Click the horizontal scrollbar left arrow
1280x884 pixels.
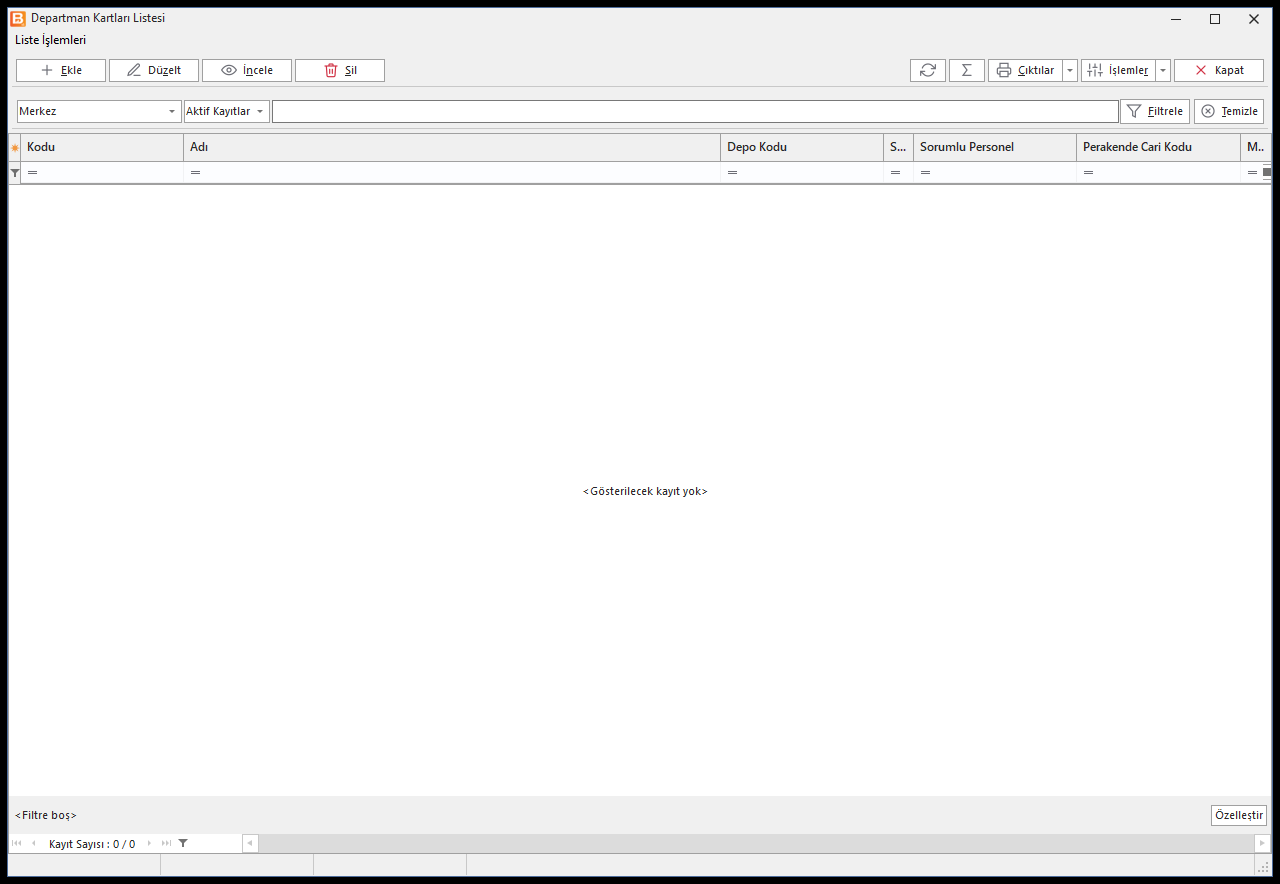pos(250,844)
